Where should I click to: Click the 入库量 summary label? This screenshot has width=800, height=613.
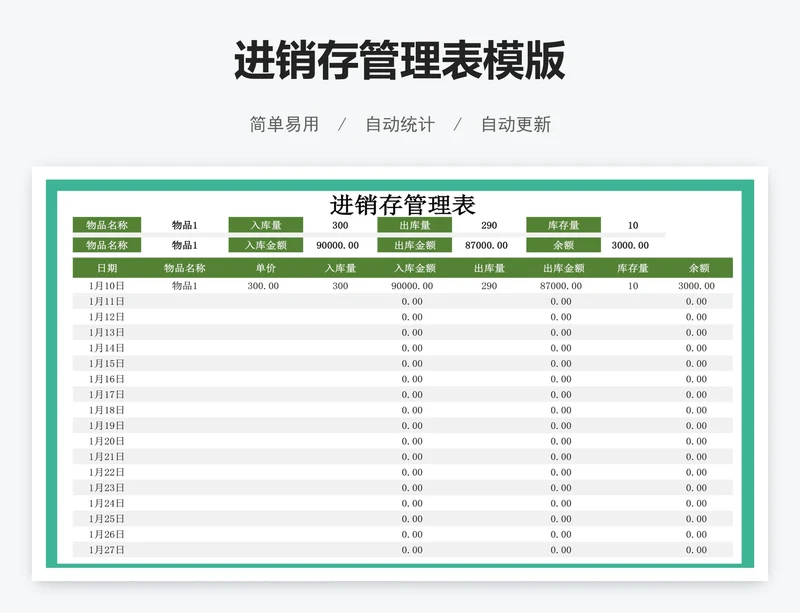(x=266, y=225)
